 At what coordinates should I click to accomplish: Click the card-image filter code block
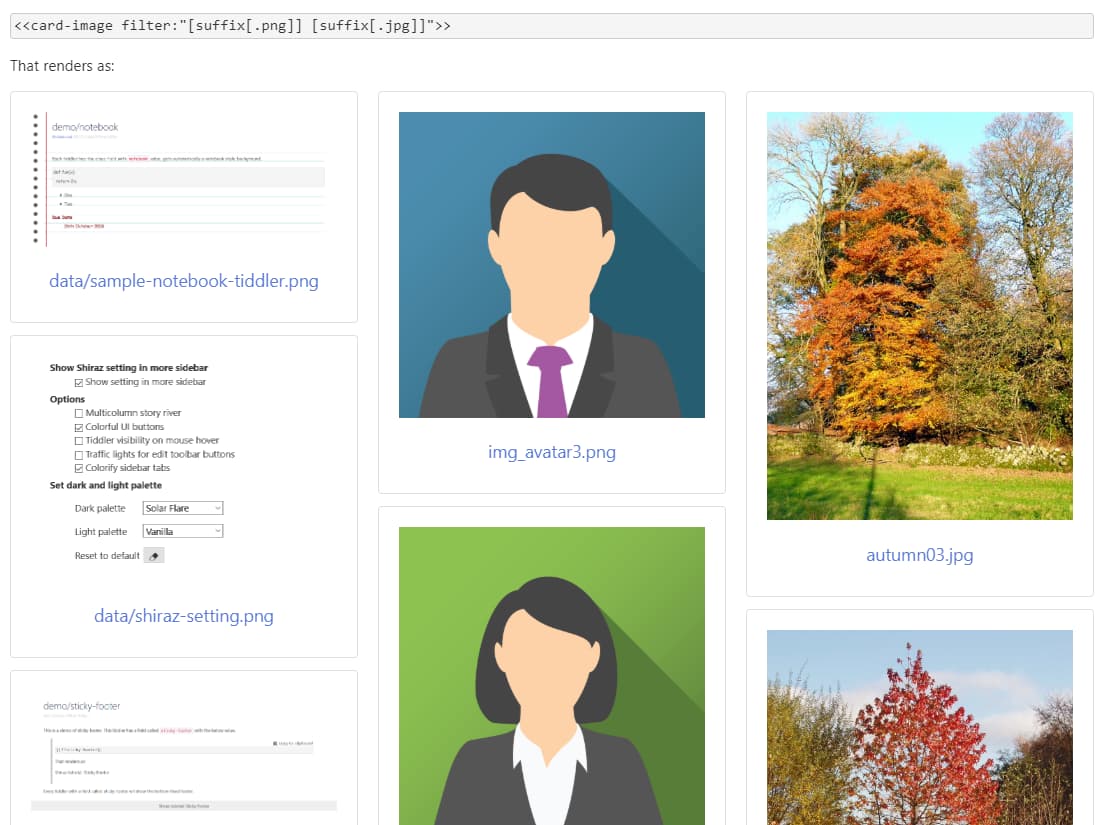(x=551, y=26)
